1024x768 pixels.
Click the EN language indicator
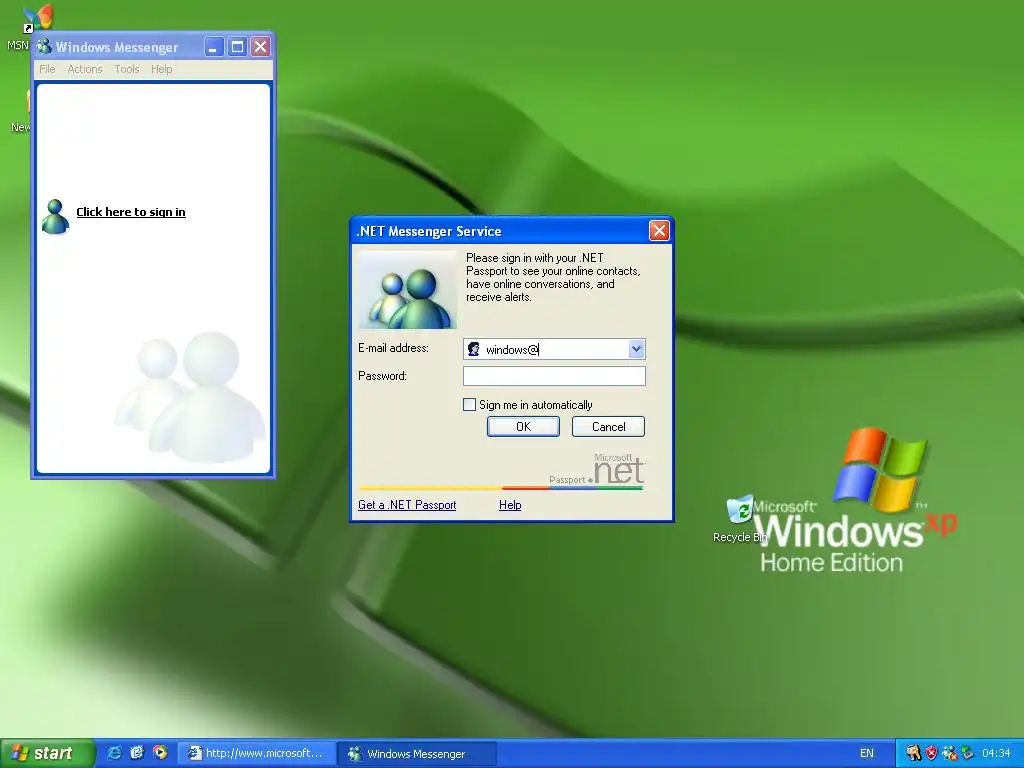coord(867,754)
